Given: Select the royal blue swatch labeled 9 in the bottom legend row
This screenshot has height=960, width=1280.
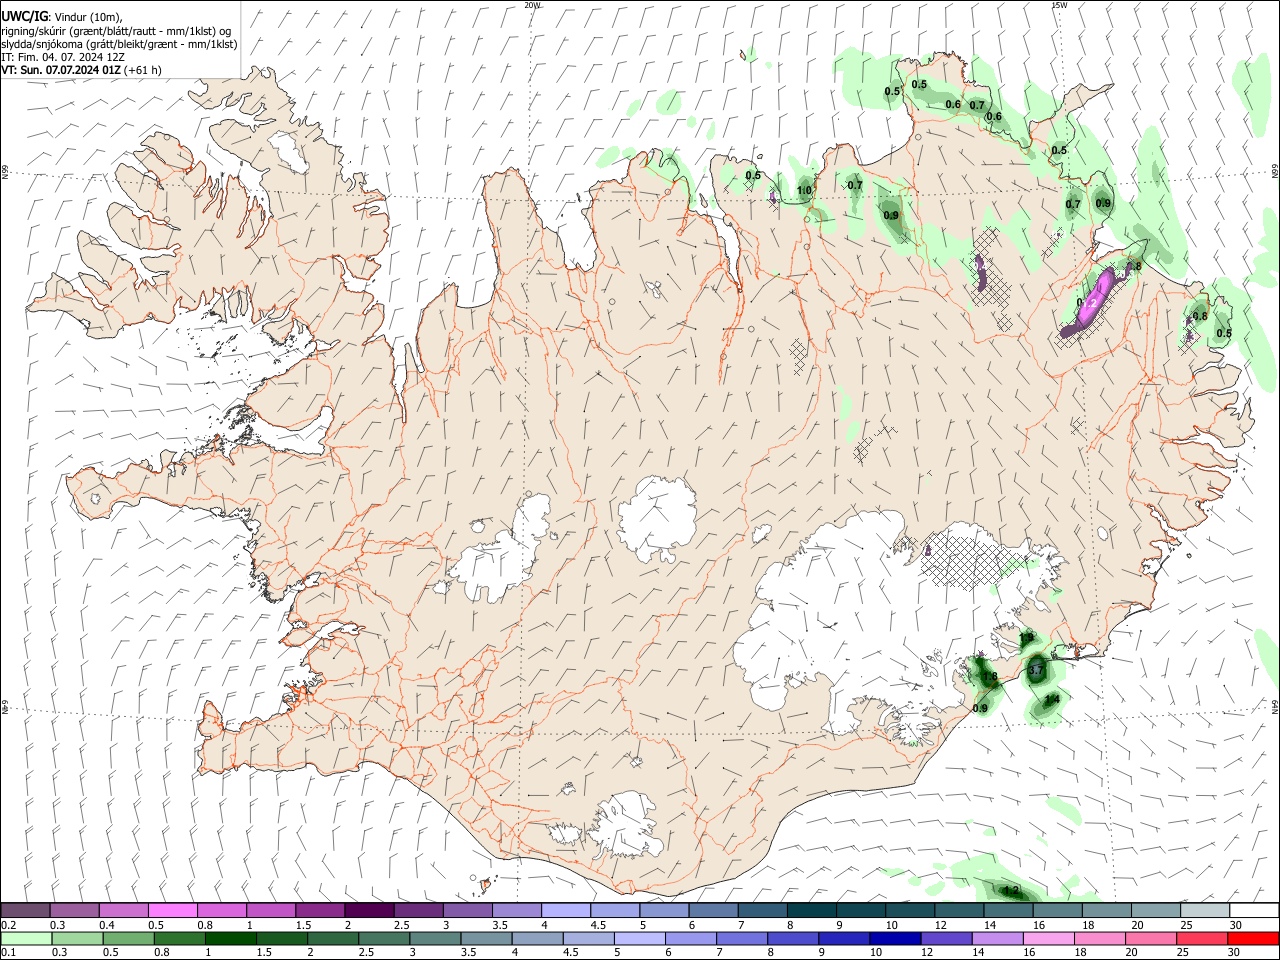Looking at the screenshot, I should click(x=843, y=938).
